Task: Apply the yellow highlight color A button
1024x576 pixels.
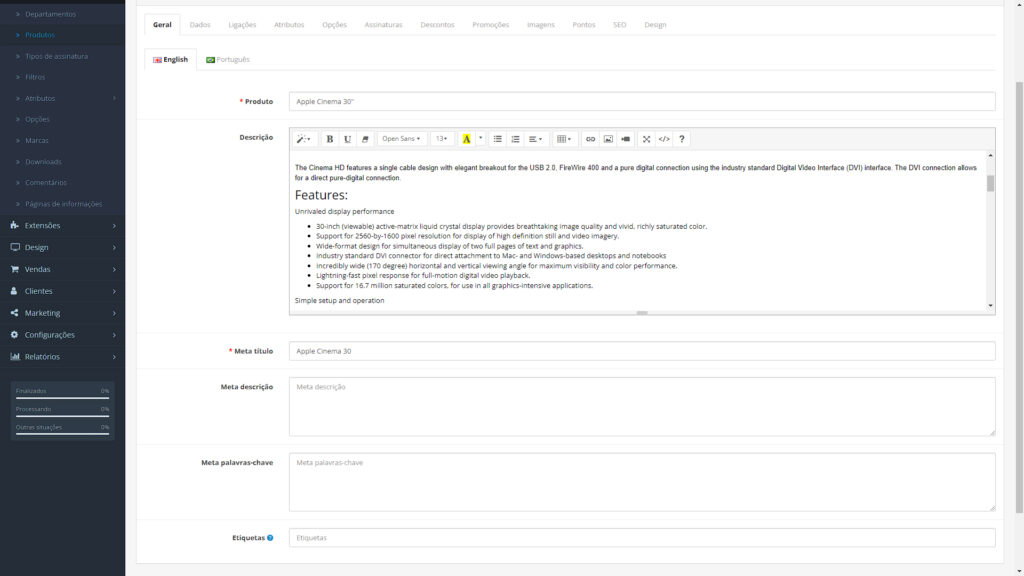Action: coord(466,139)
